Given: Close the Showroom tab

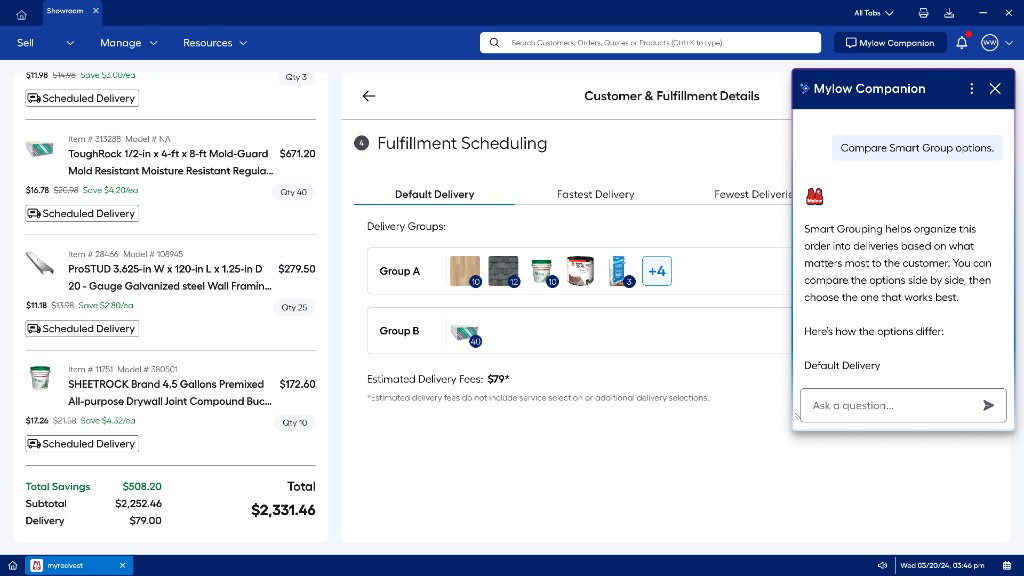Looking at the screenshot, I should click(96, 11).
